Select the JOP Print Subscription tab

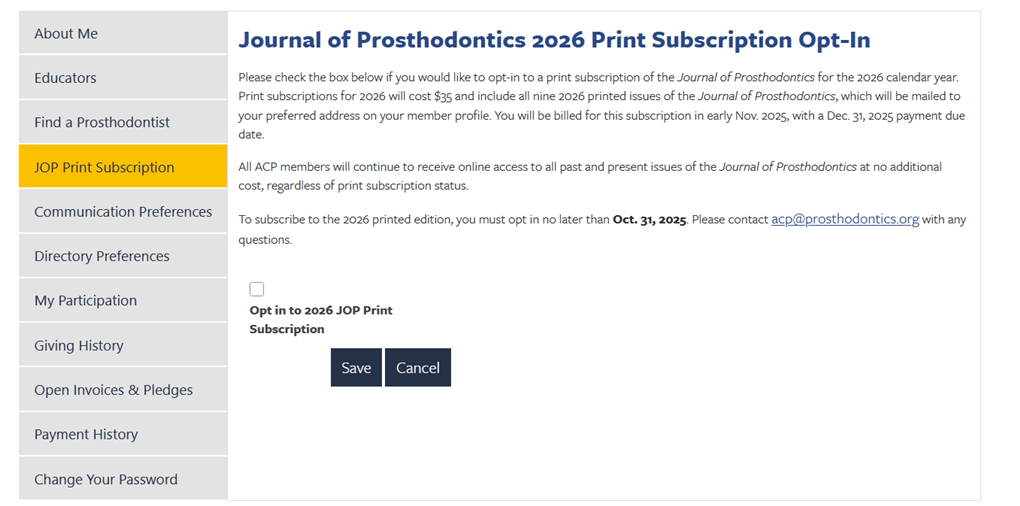[104, 167]
